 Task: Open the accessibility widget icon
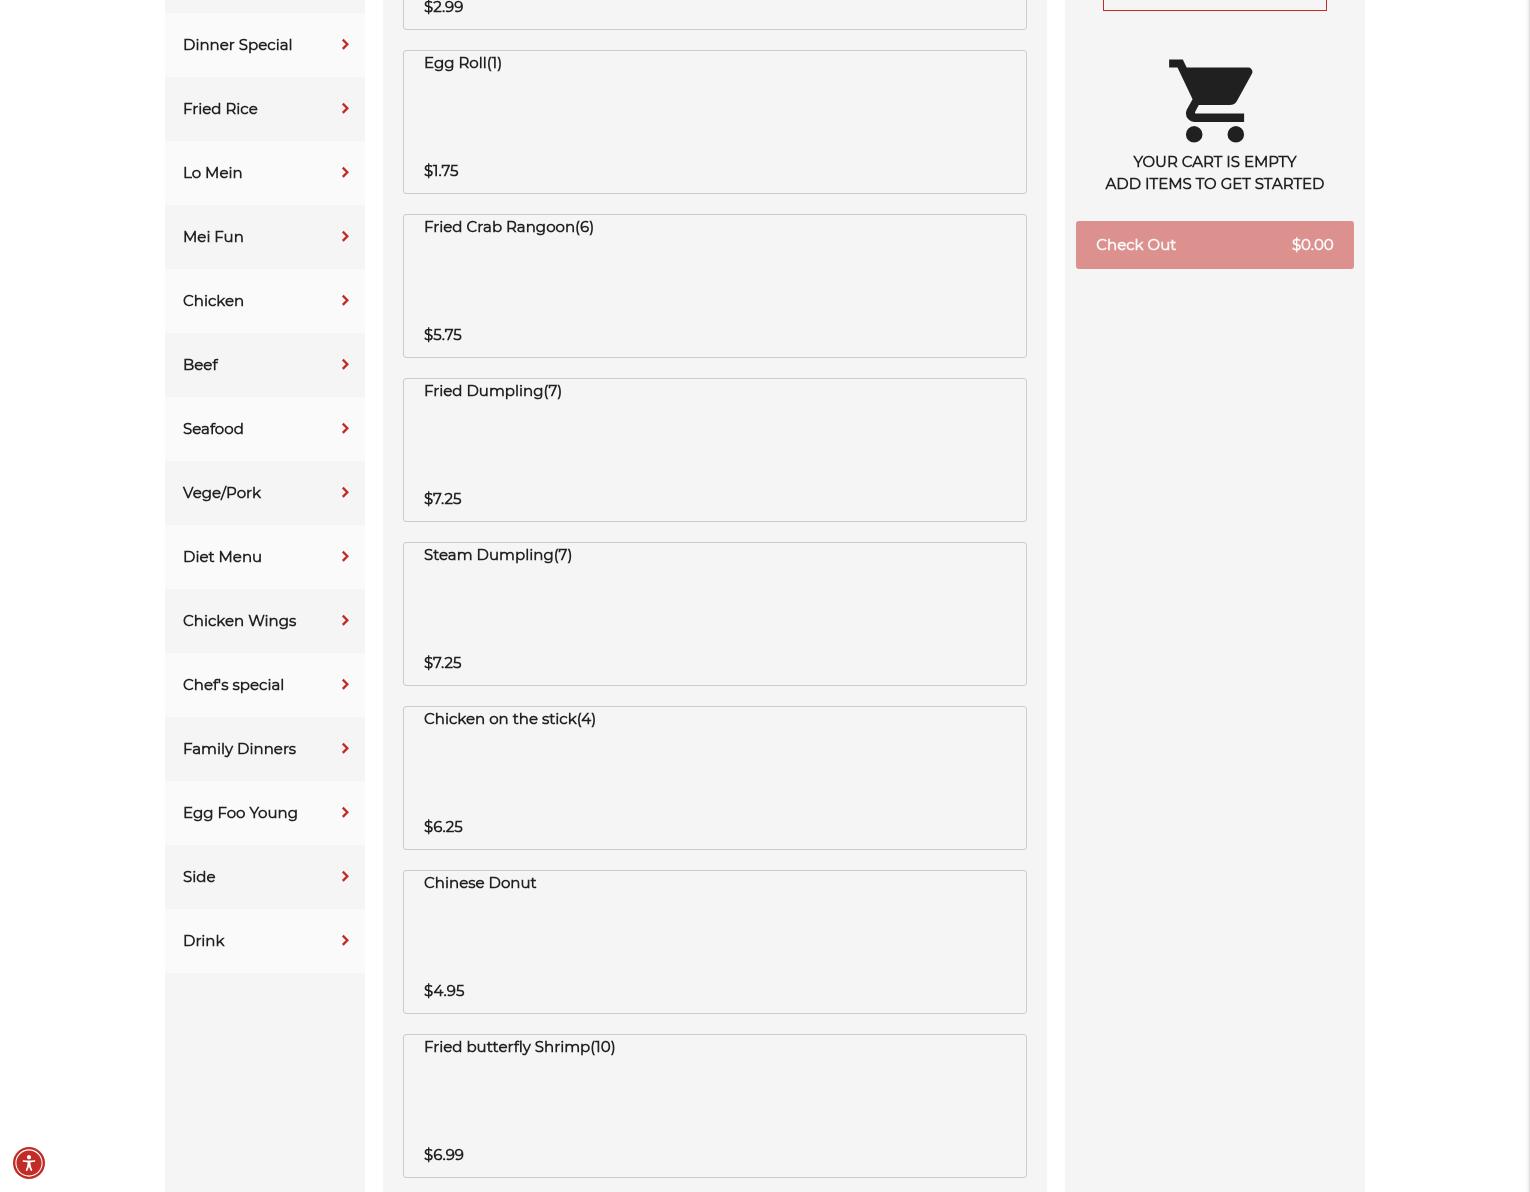coord(29,1163)
